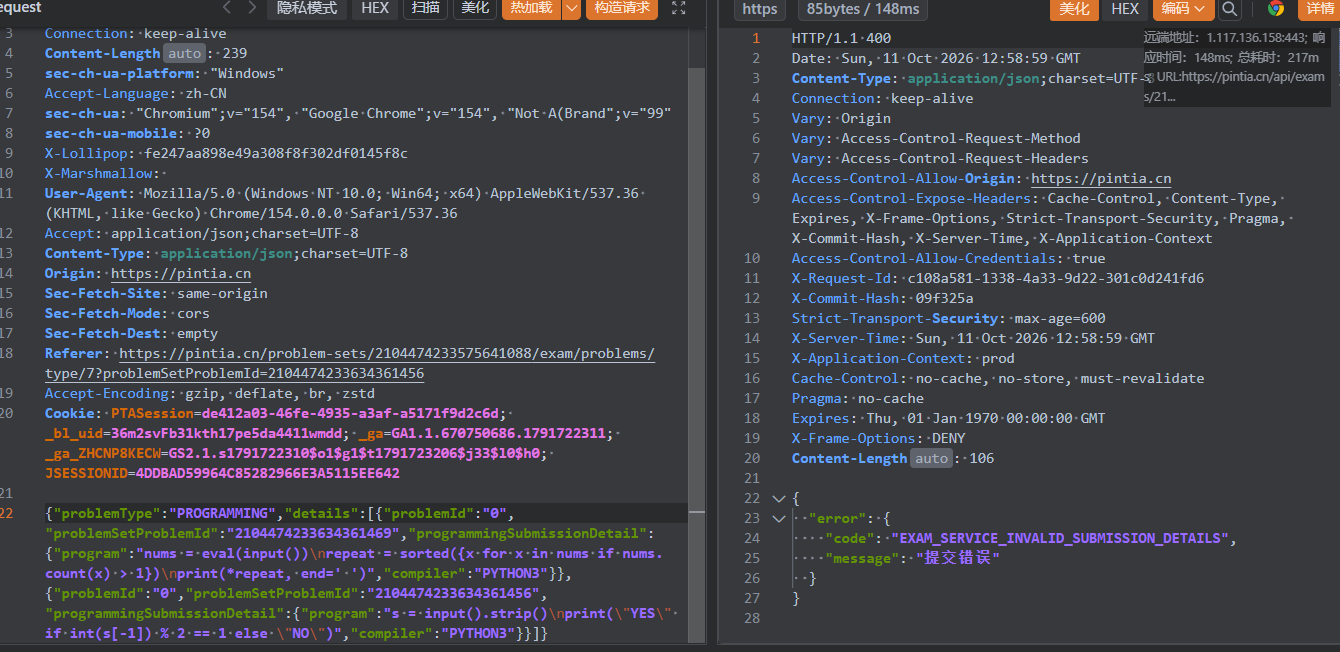Click the 提交错误 message value
The width and height of the screenshot is (1340, 652).
[957, 558]
